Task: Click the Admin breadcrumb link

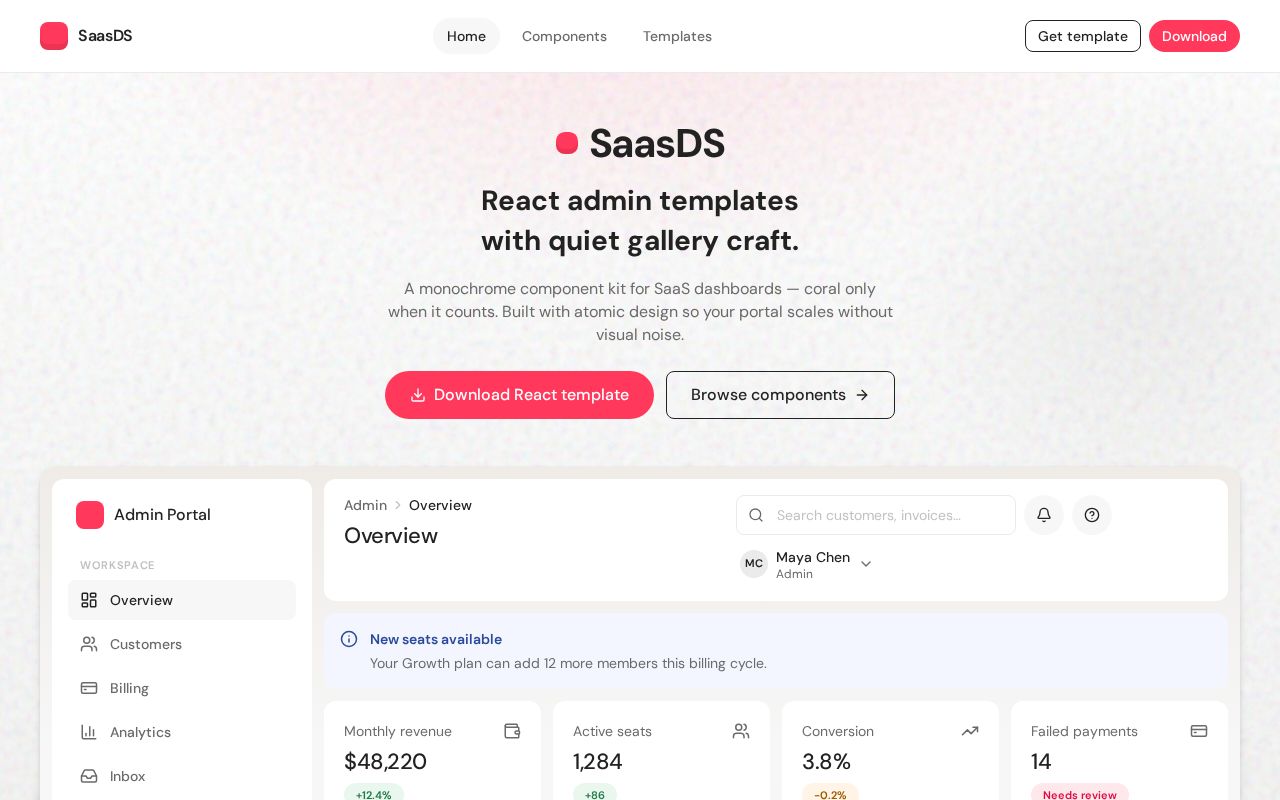Action: pos(365,506)
